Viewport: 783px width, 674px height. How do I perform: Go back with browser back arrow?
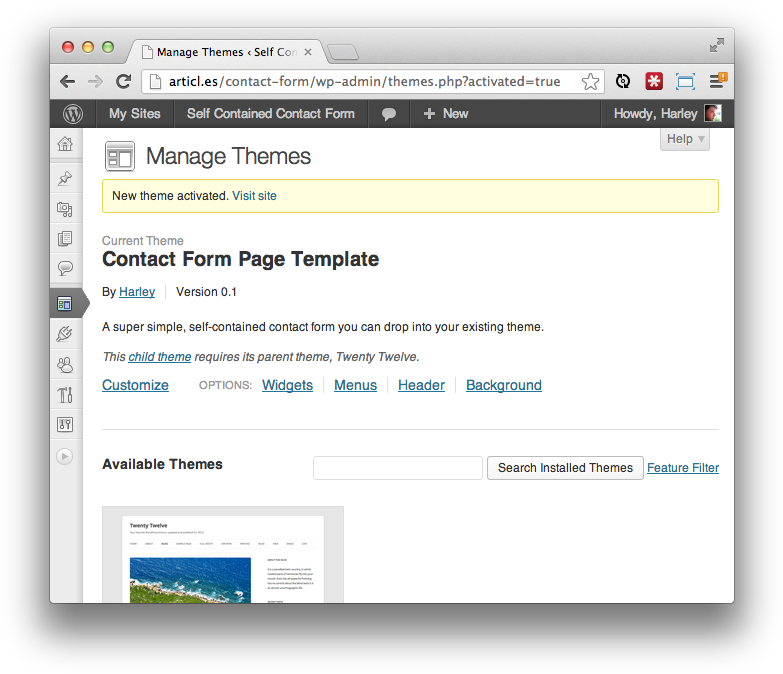pyautogui.click(x=68, y=81)
